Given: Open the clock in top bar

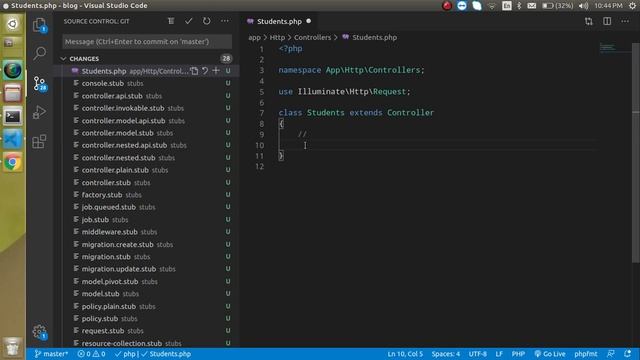Looking at the screenshot, I should [x=608, y=6].
